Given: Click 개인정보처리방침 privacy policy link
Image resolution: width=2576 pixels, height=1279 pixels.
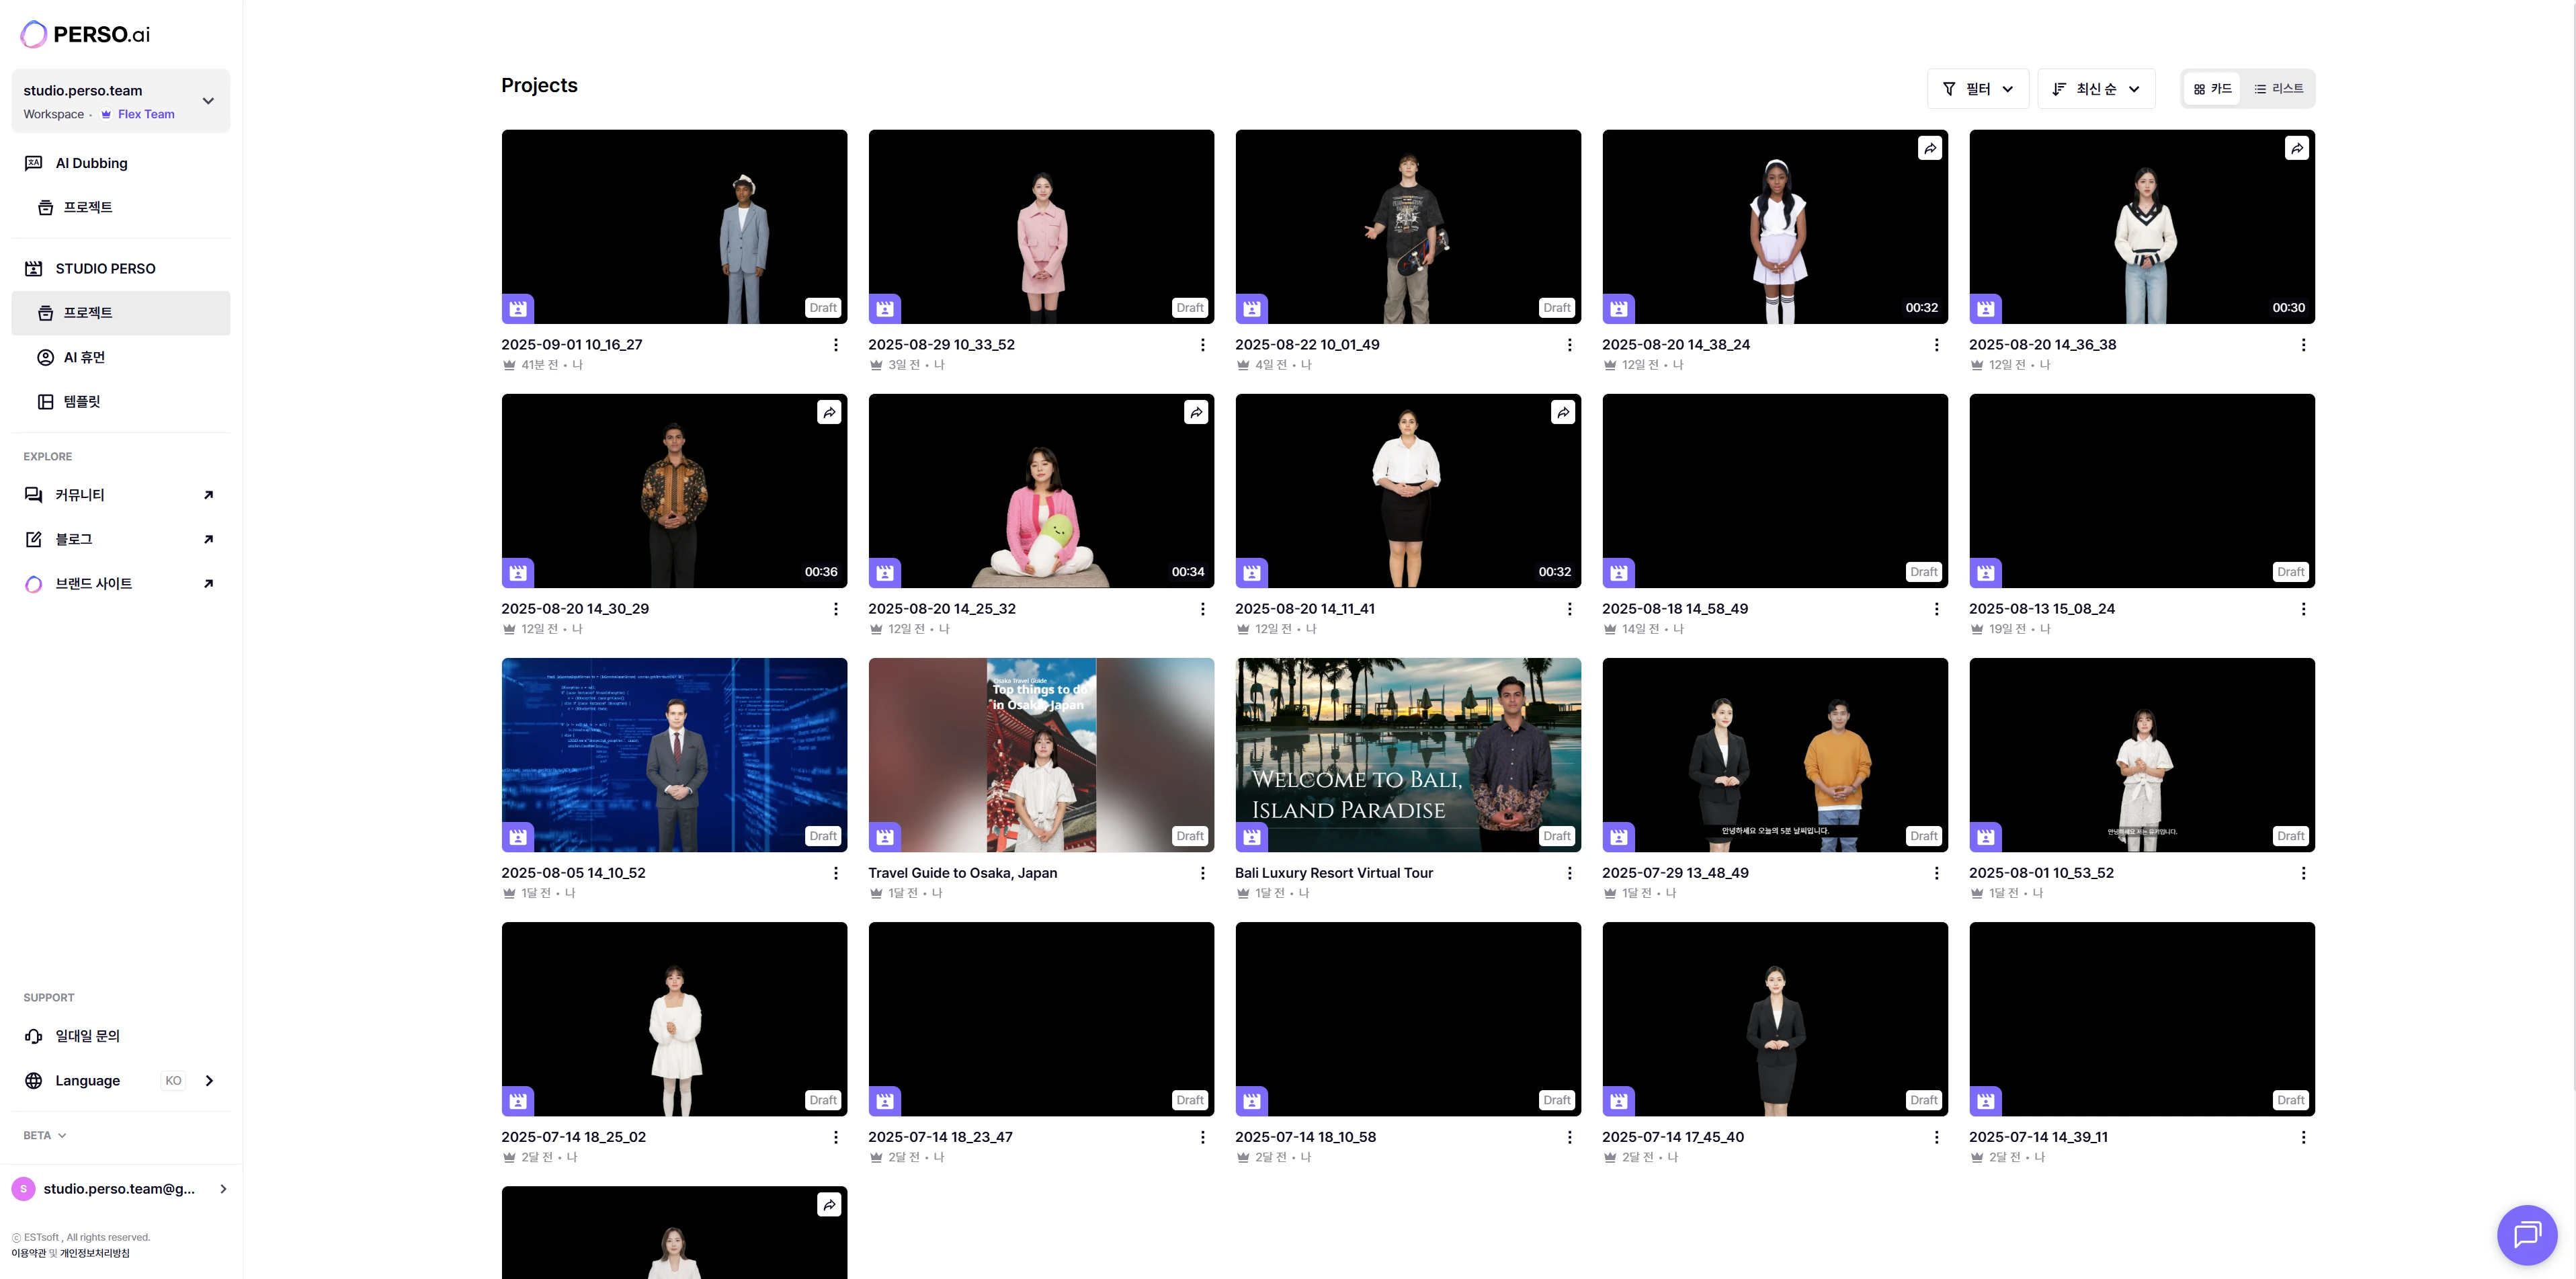Looking at the screenshot, I should [95, 1253].
